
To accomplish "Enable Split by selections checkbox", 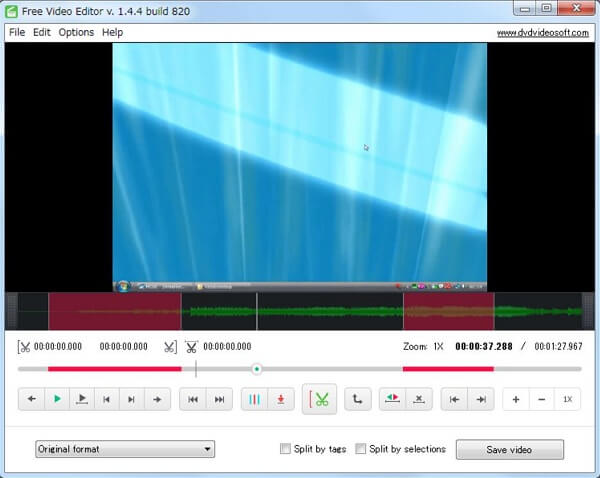I will pos(360,449).
